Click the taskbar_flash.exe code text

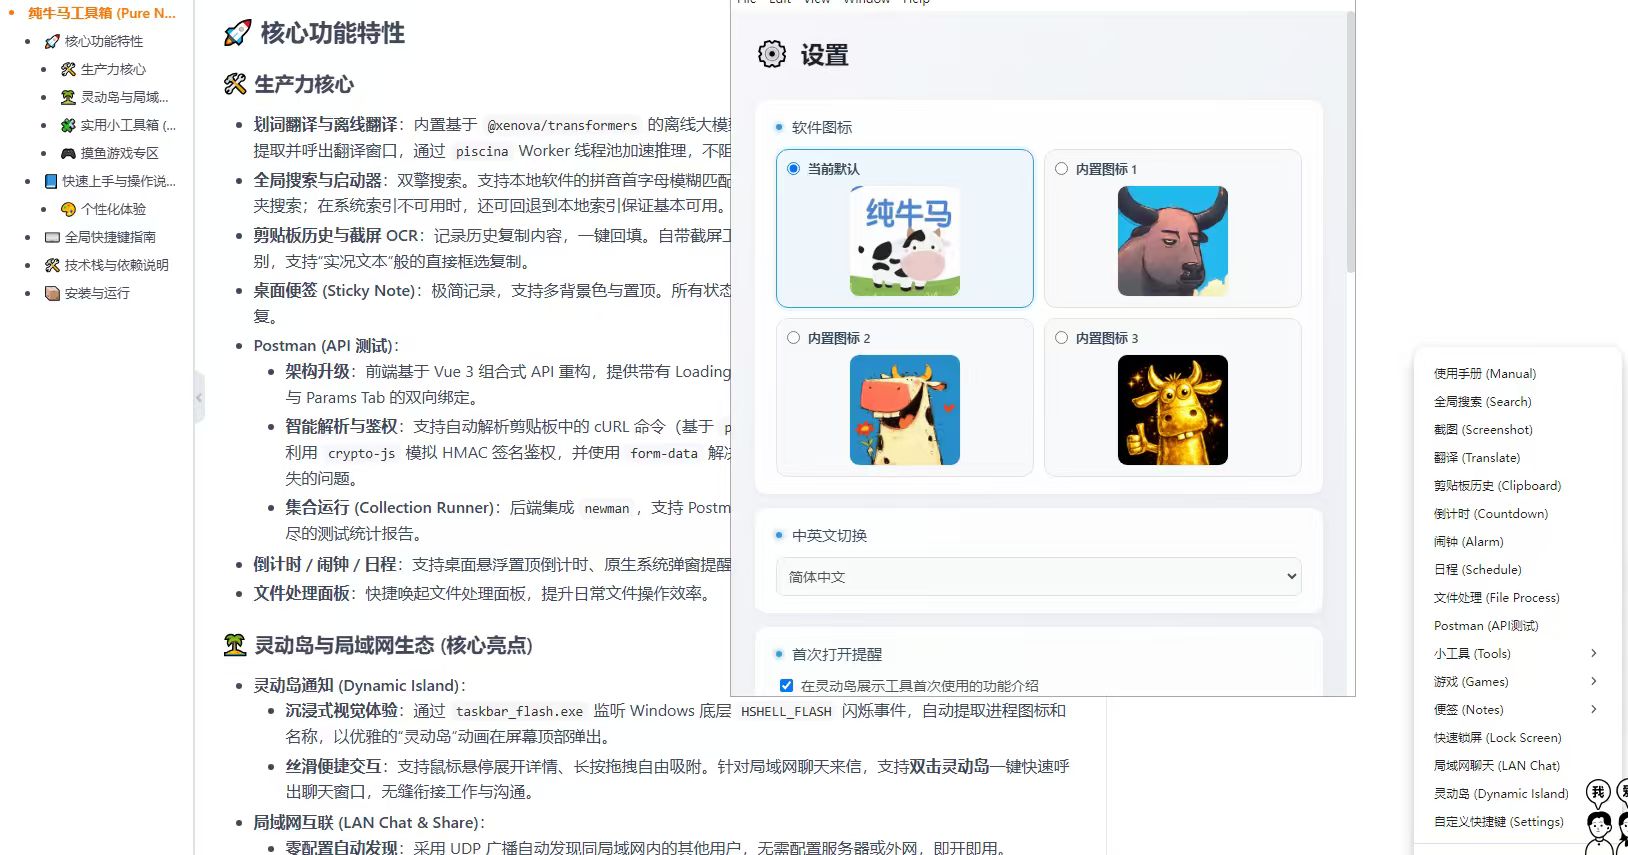click(519, 711)
